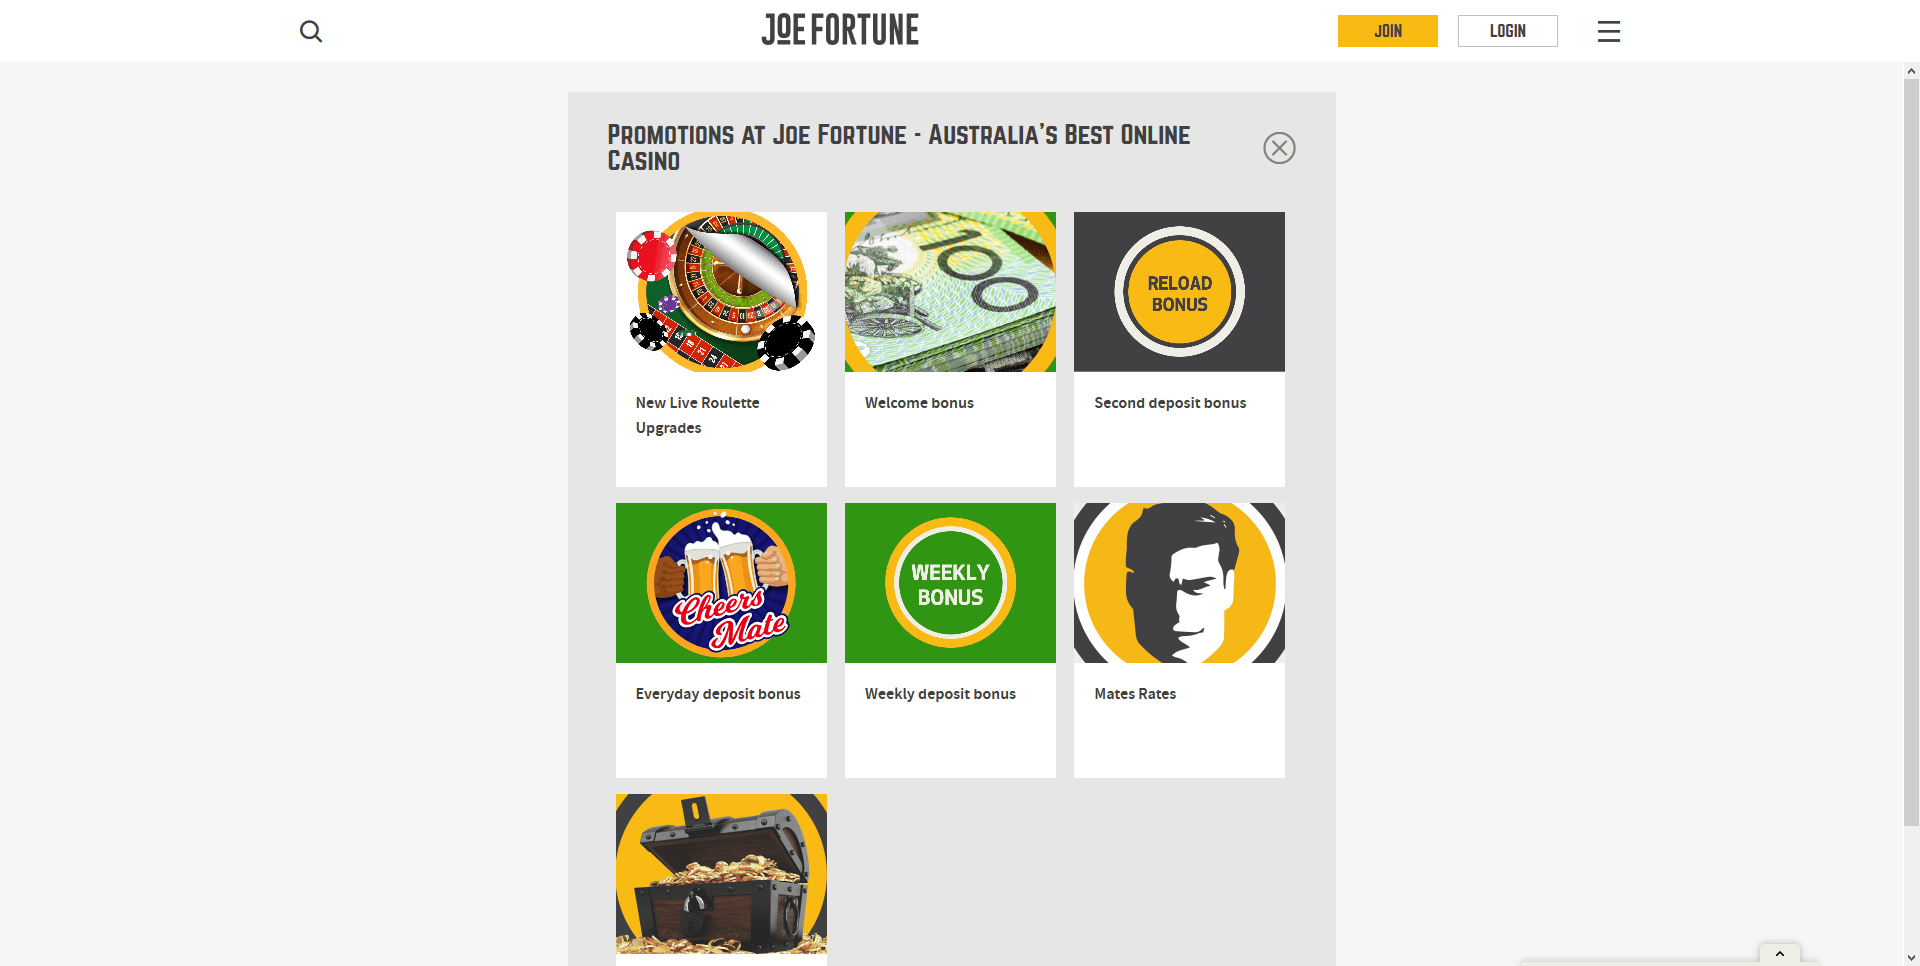1920x966 pixels.
Task: Click the Weekly Bonus green badge
Action: click(950, 583)
